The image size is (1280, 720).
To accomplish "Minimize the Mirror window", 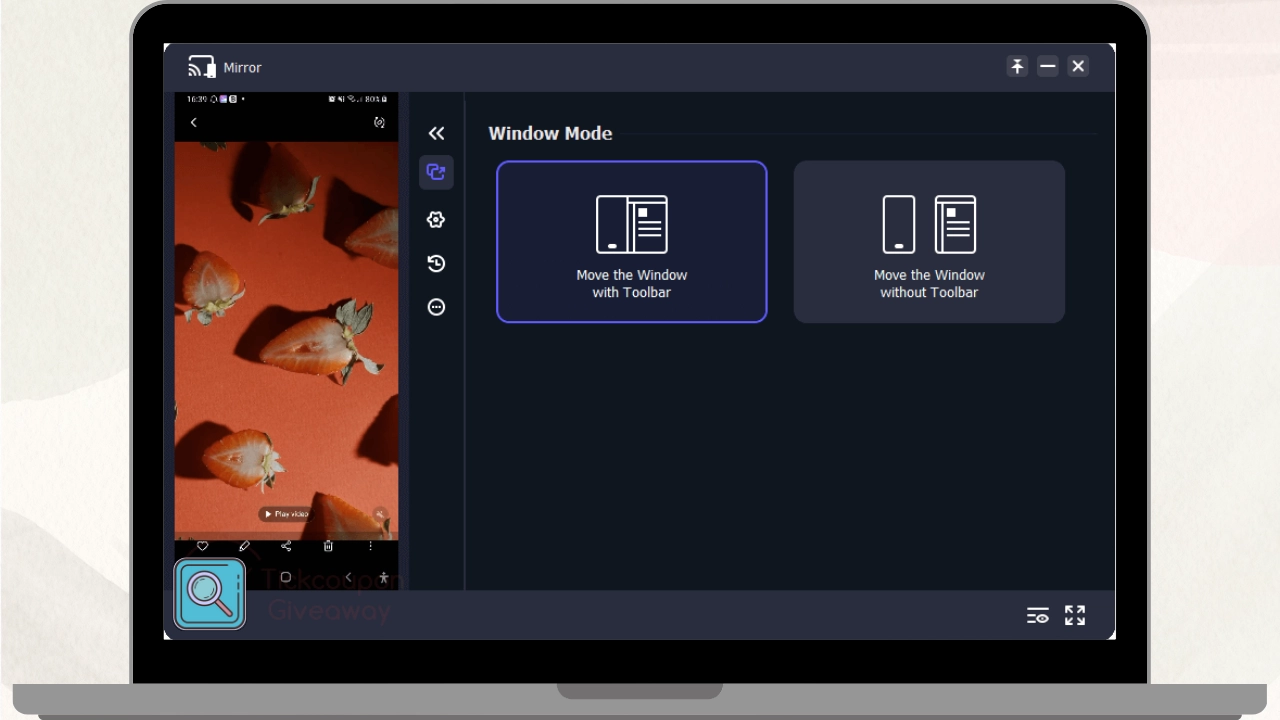I will point(1047,66).
